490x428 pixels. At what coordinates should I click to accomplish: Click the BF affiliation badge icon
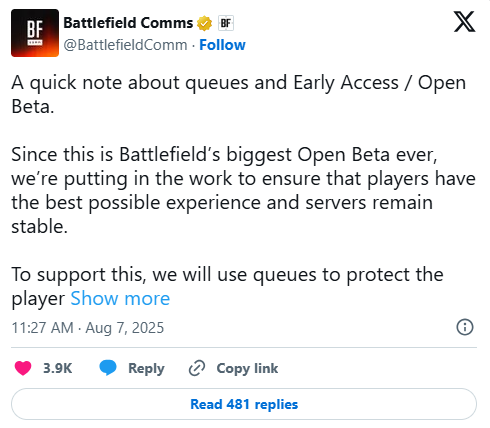(x=226, y=23)
